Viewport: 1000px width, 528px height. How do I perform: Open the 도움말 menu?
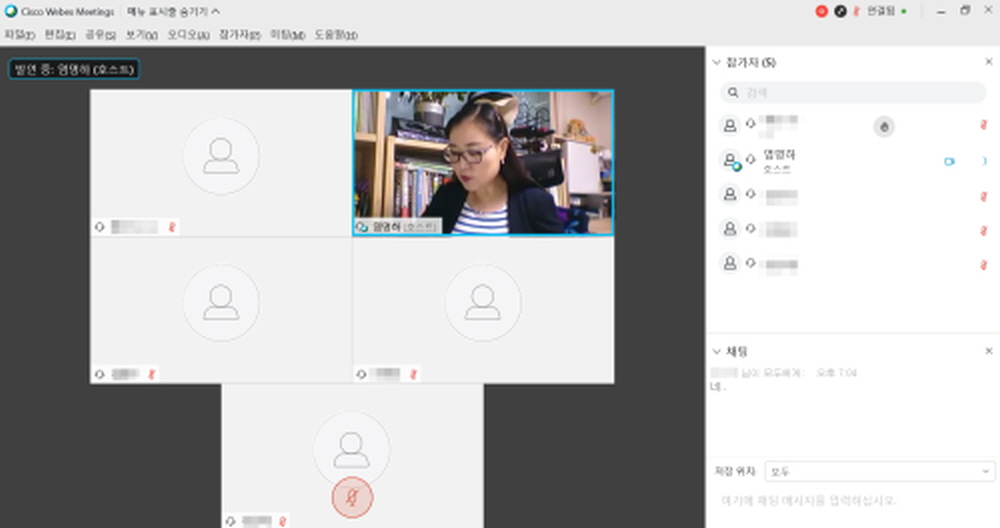(336, 34)
